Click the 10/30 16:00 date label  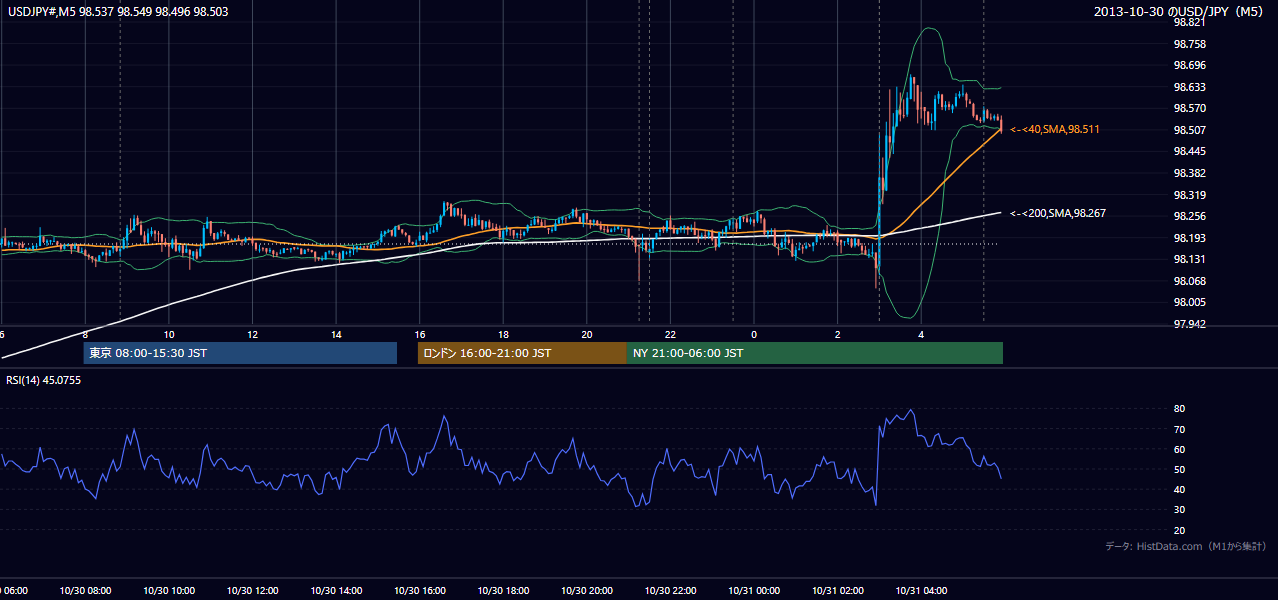(x=420, y=591)
